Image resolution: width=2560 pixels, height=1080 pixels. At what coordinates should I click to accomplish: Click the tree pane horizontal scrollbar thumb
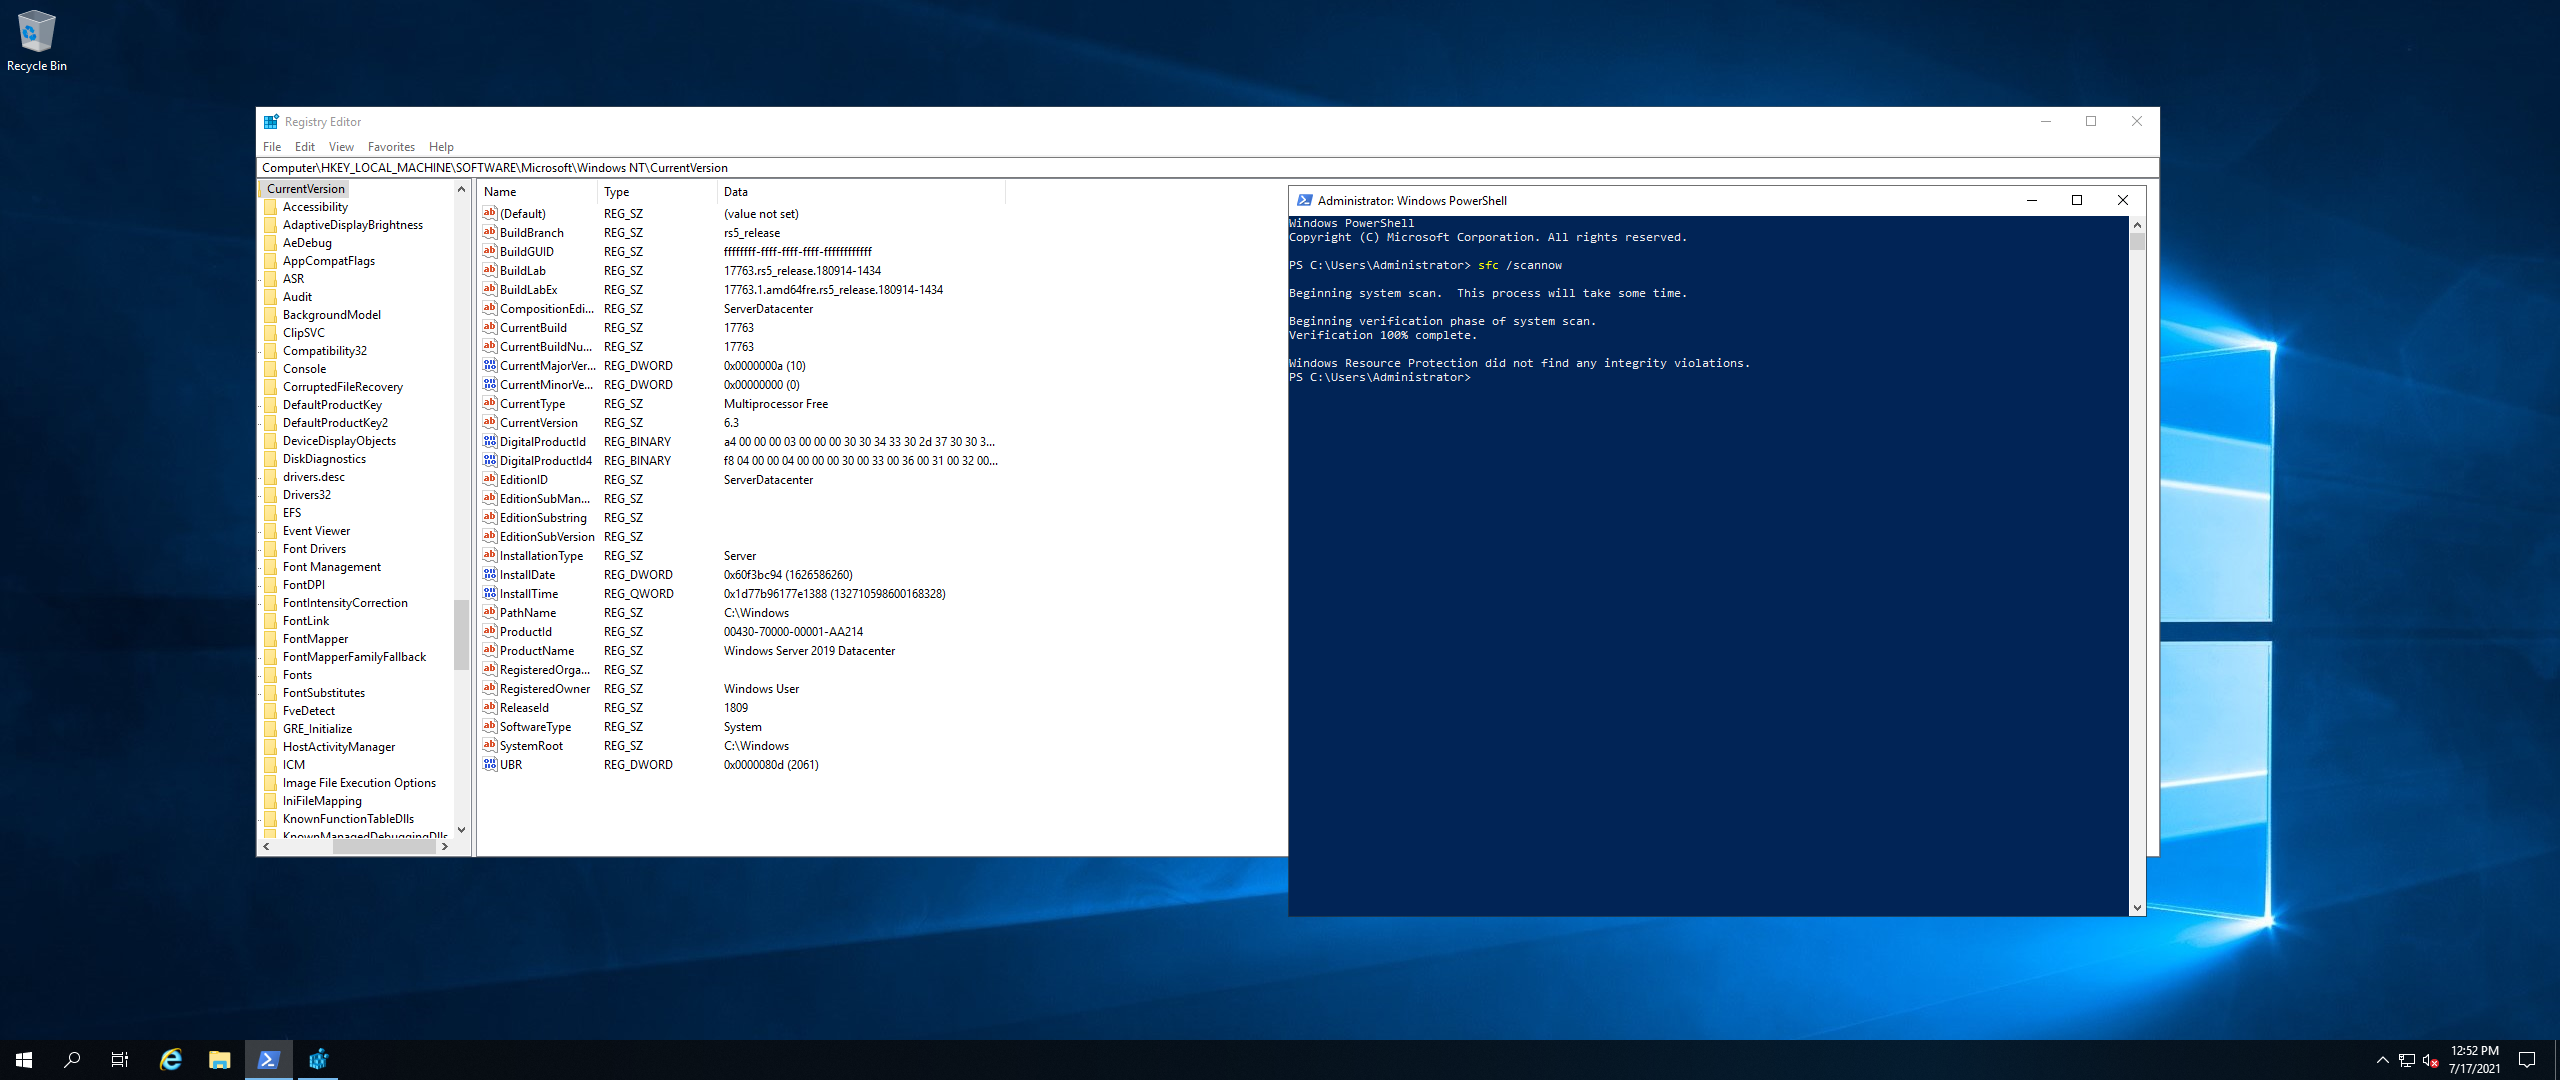click(384, 846)
